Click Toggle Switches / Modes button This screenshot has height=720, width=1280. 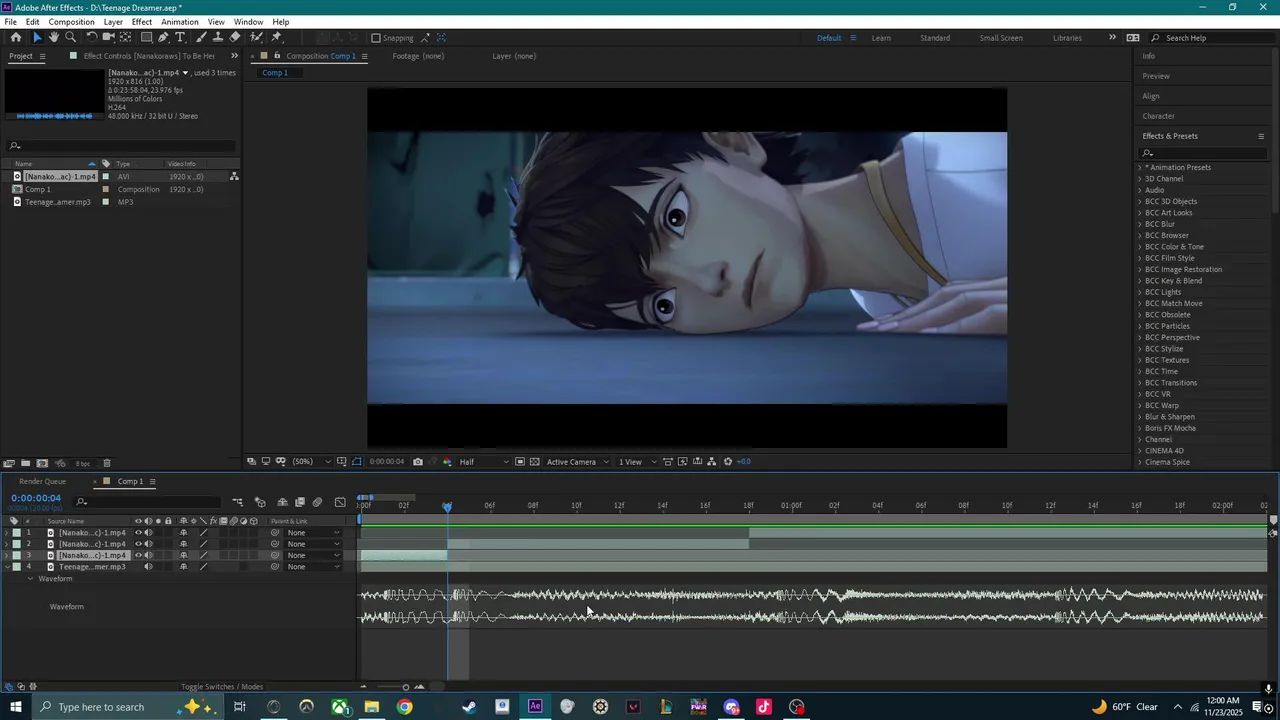[x=222, y=687]
